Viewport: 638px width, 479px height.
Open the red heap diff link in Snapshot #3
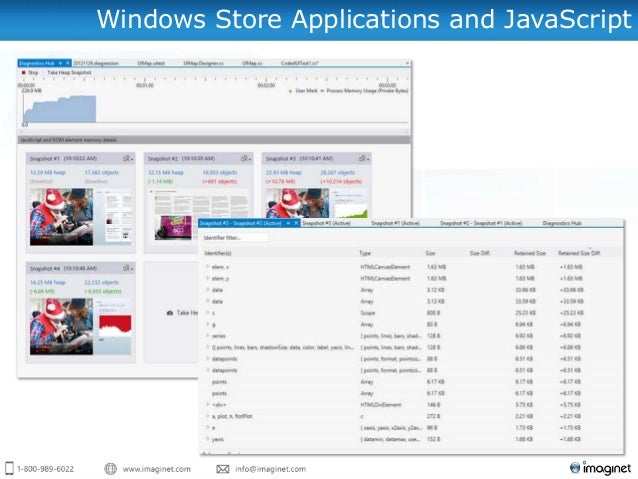click(x=280, y=181)
